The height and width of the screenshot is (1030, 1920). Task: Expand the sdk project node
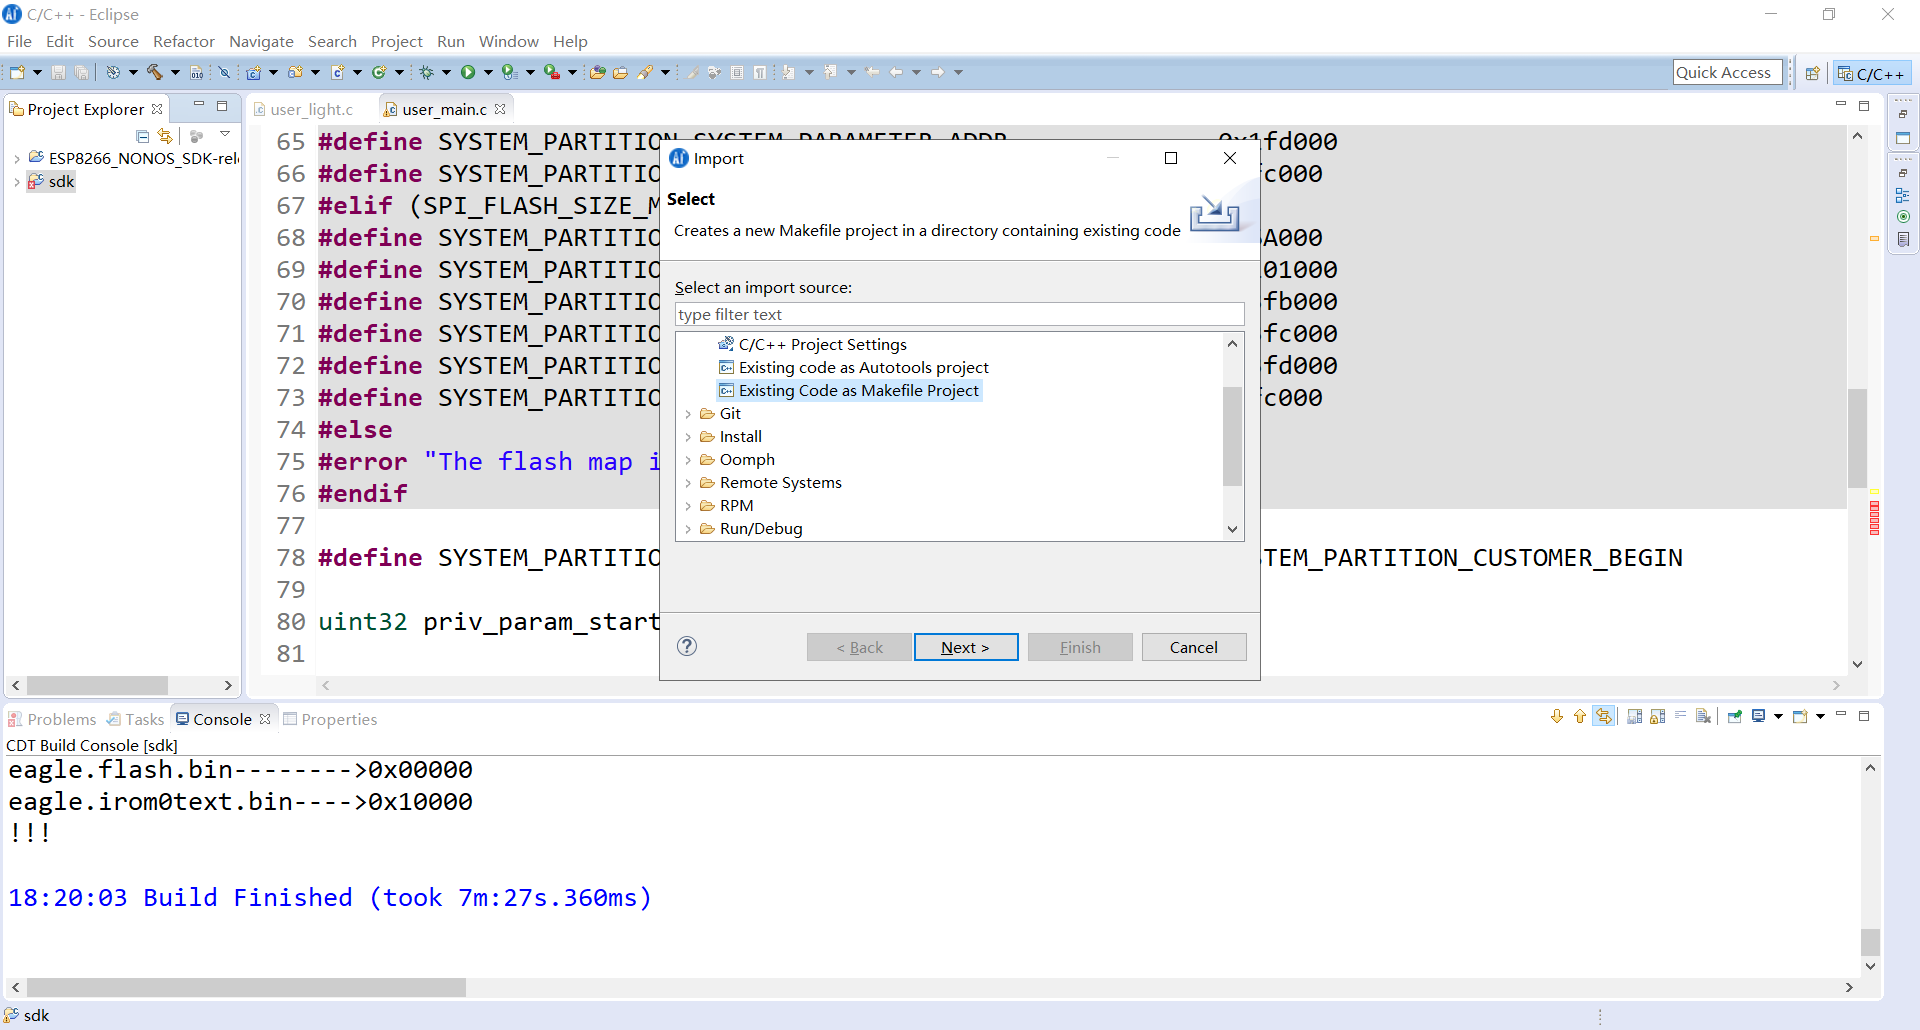[17, 182]
